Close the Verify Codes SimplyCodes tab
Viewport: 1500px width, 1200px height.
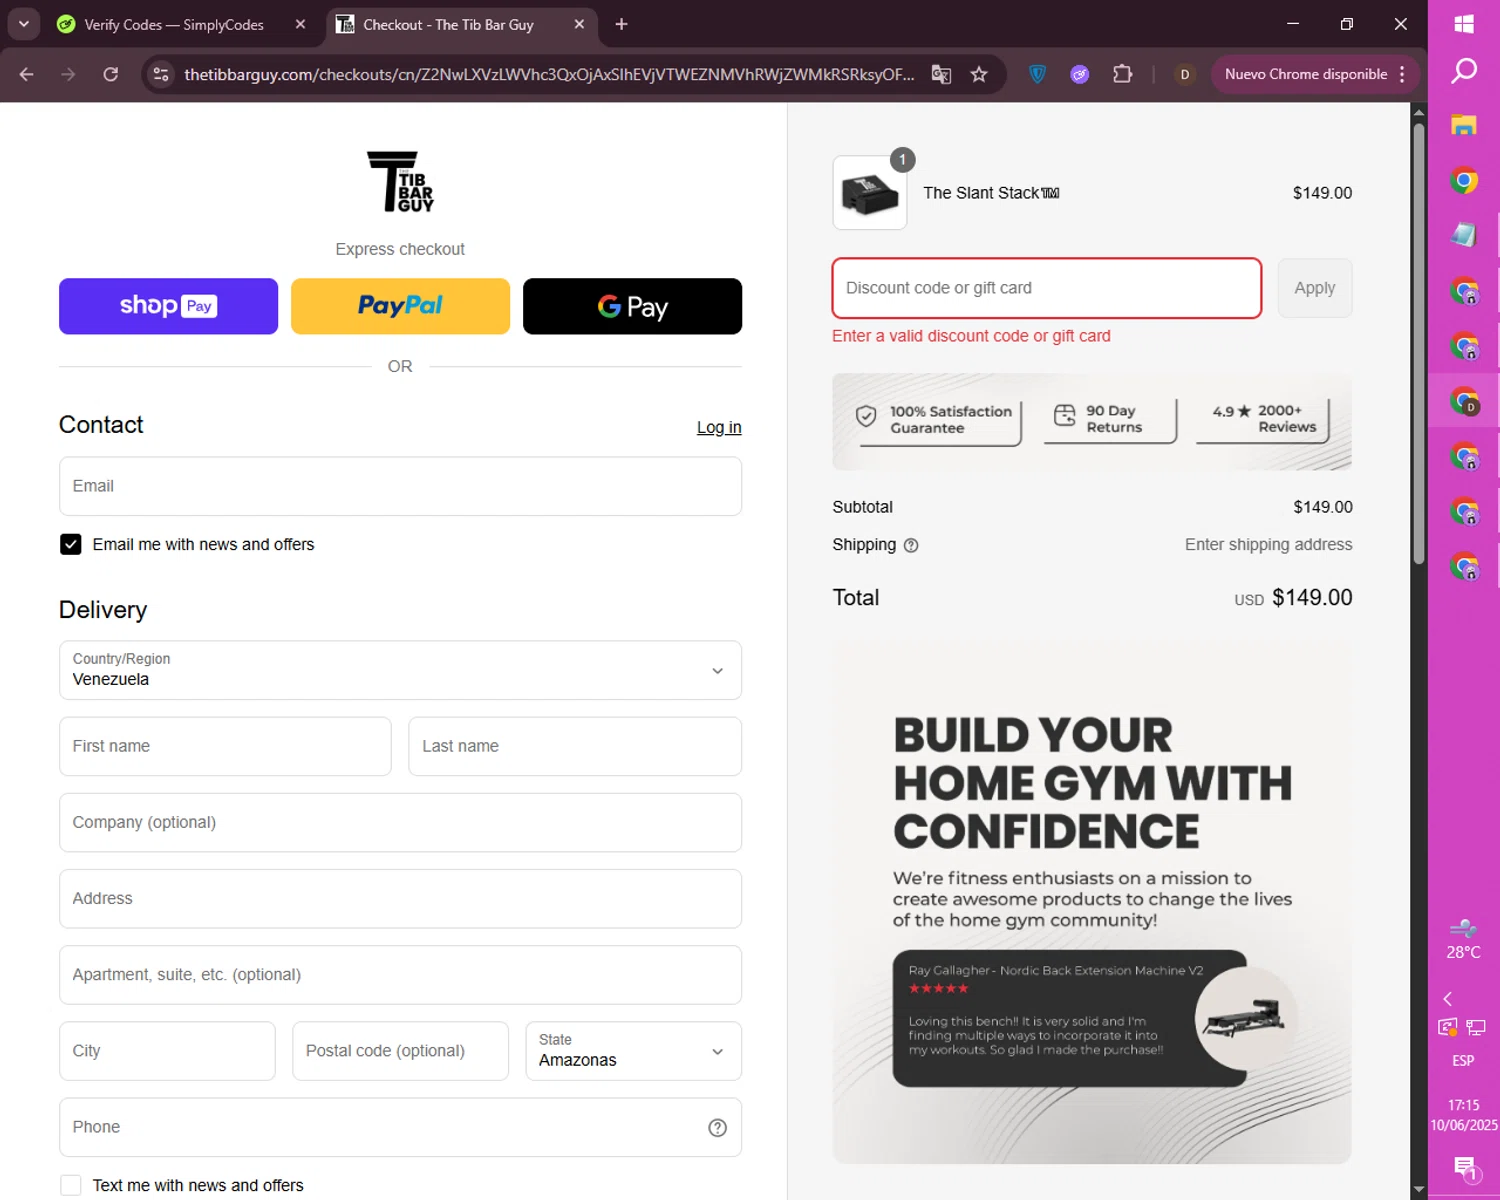tap(300, 24)
